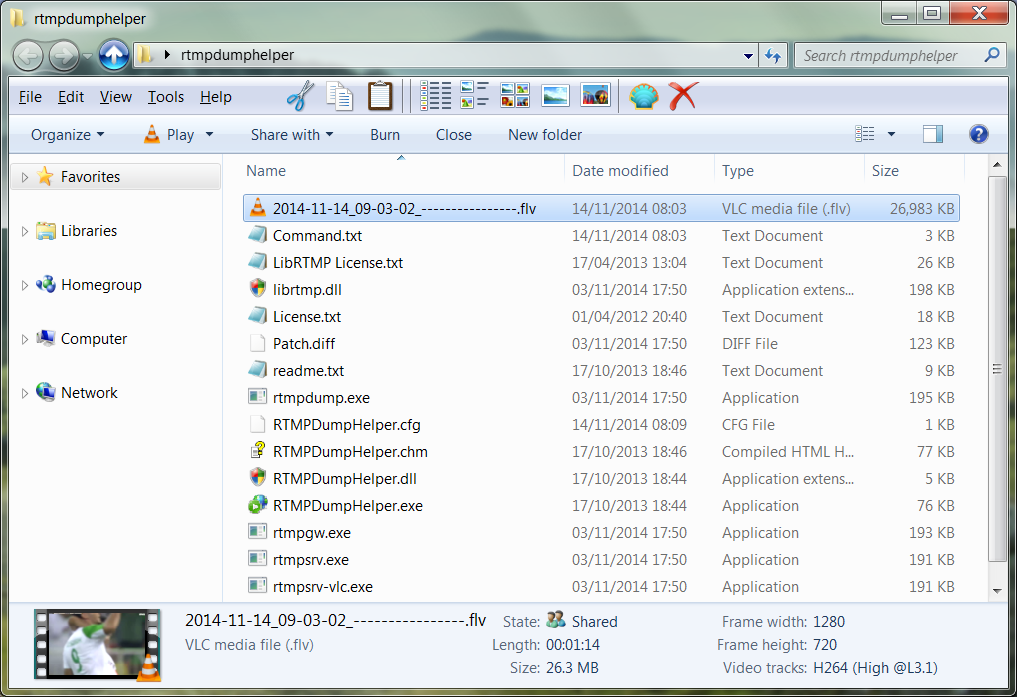The image size is (1017, 697).
Task: Select the rtmpgw.exe file
Action: point(601,533)
